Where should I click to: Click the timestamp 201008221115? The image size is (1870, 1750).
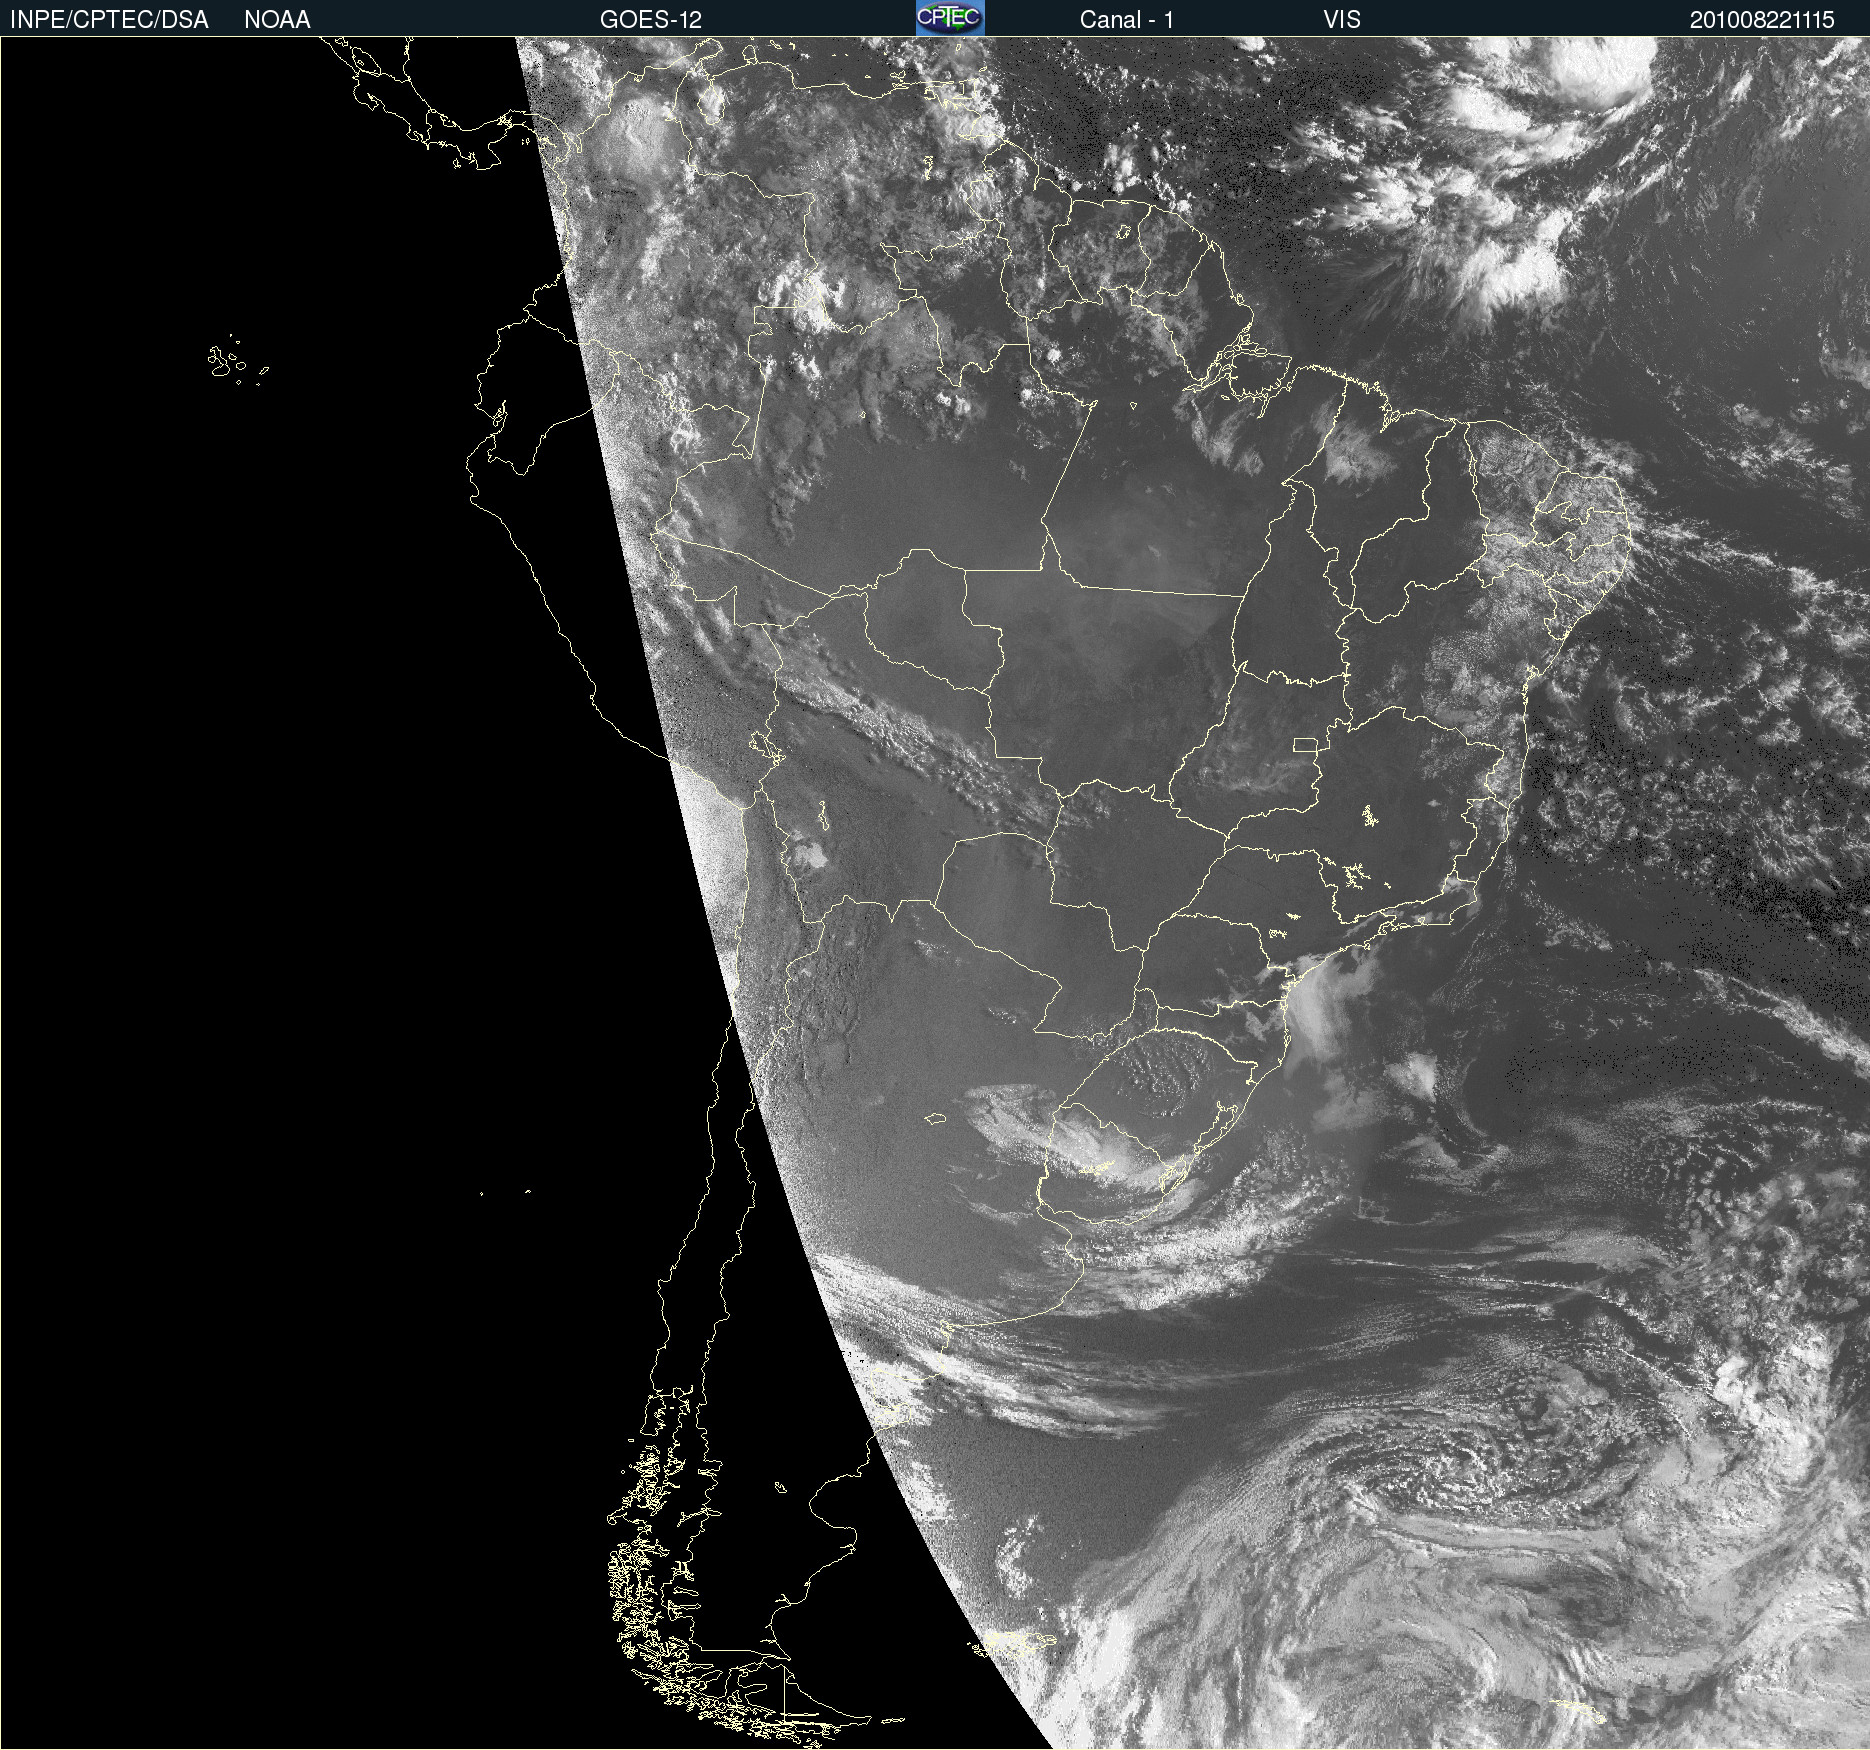point(1762,19)
